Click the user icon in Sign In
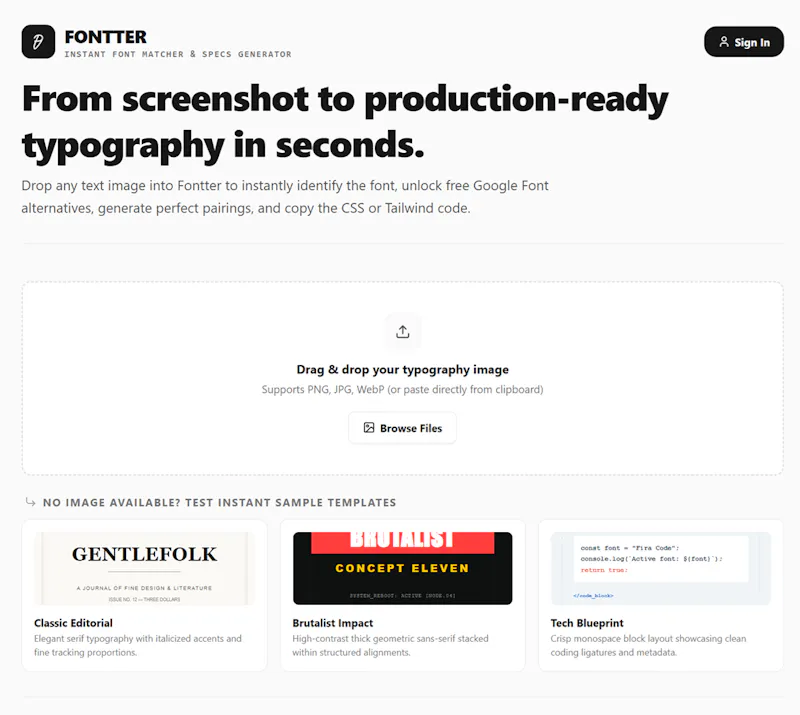The width and height of the screenshot is (800, 715). pos(723,42)
